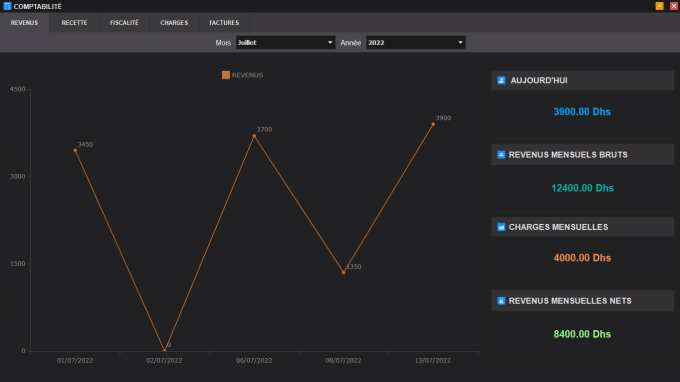This screenshot has height=382, width=680.
Task: Click the Comptabilité app icon in title bar
Action: 7,6
